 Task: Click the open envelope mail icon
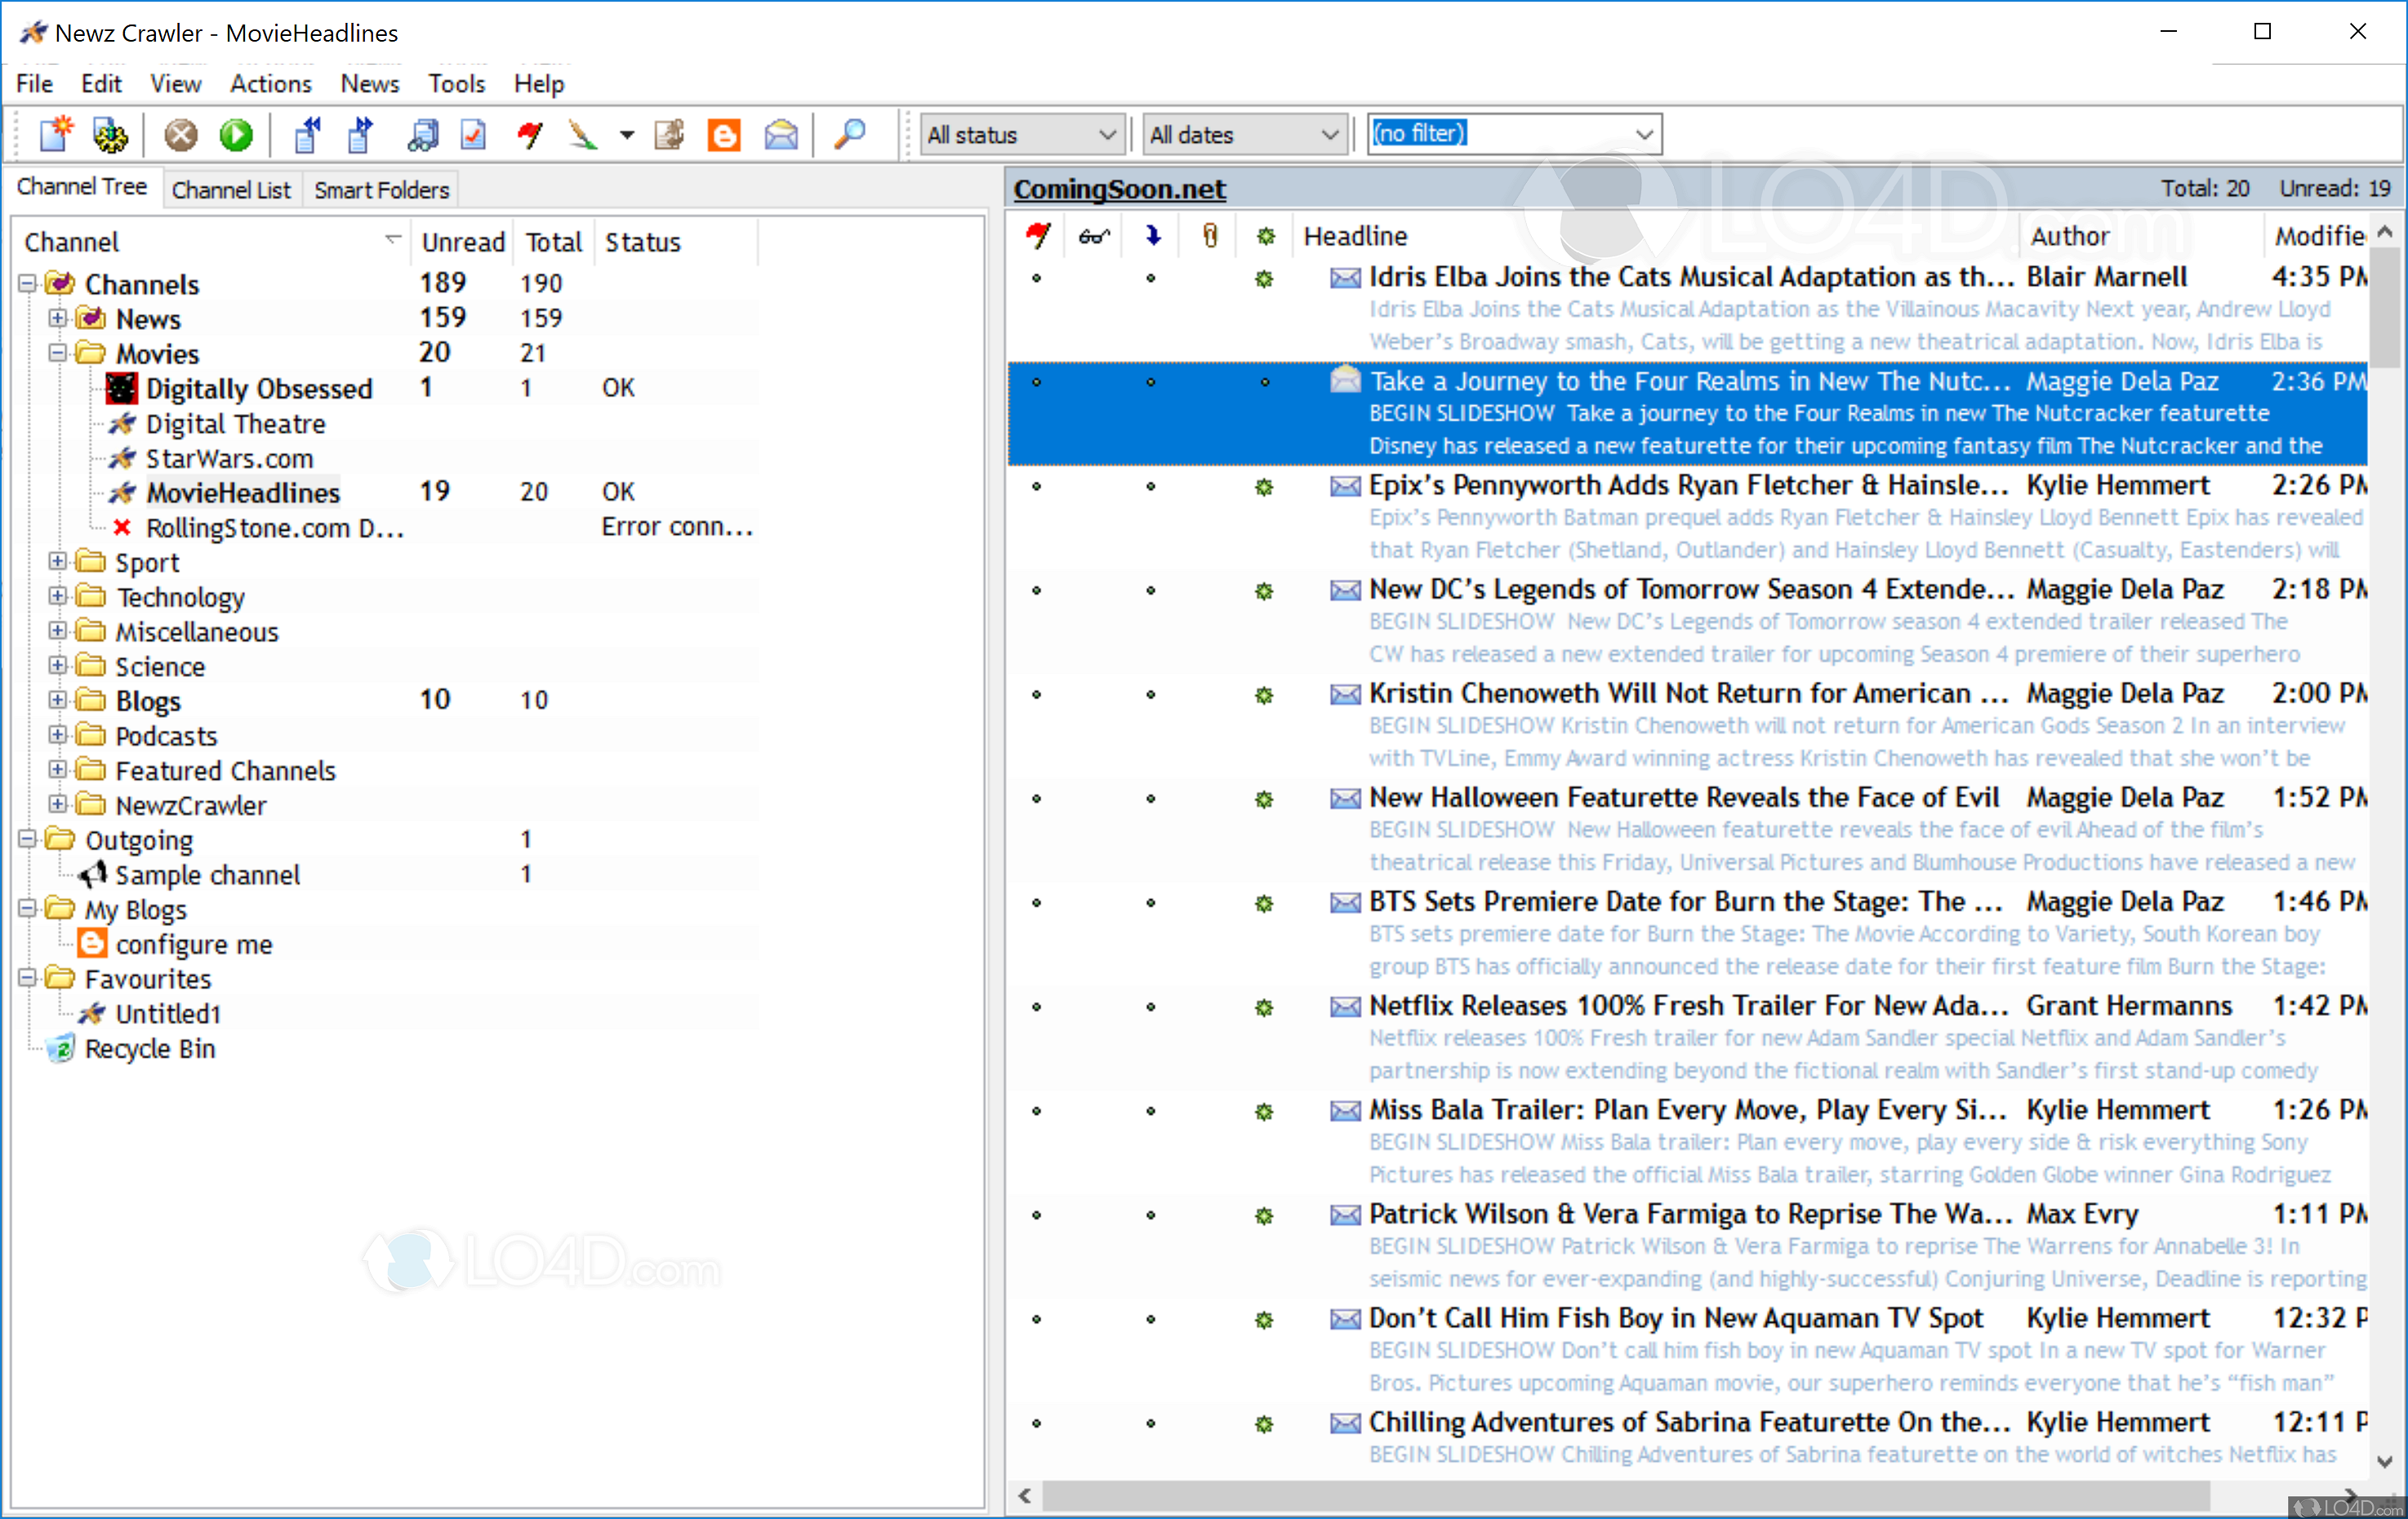point(781,134)
